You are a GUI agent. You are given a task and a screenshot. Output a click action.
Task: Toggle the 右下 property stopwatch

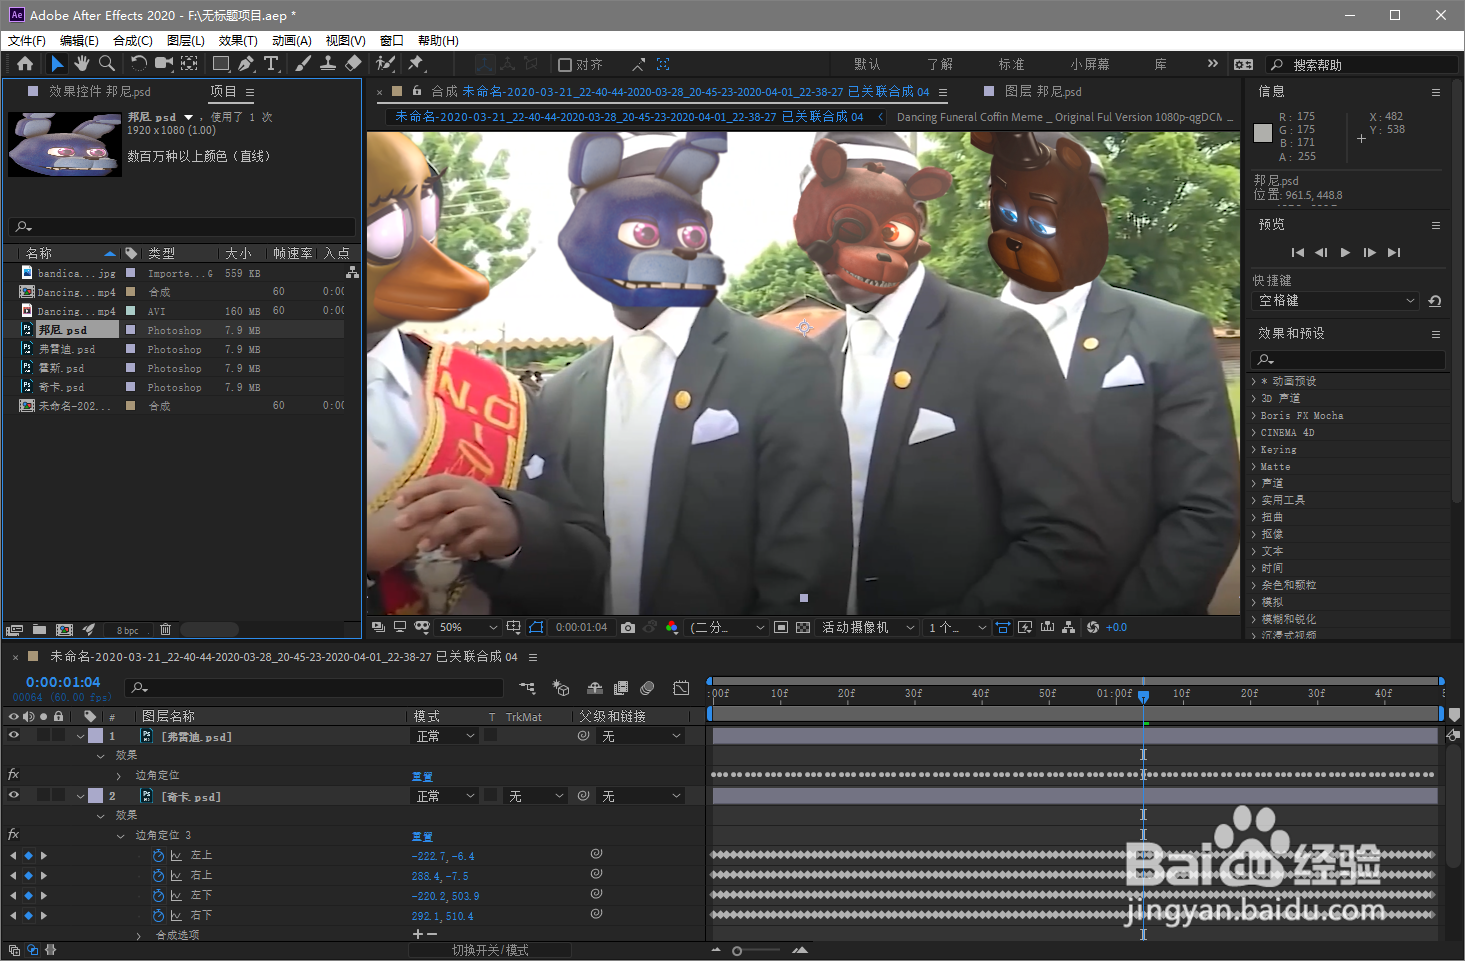[x=158, y=915]
